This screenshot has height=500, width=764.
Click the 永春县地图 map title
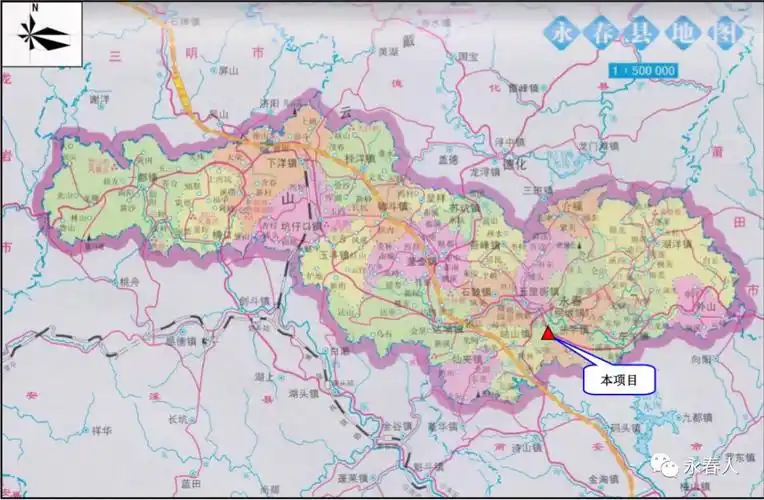point(647,34)
